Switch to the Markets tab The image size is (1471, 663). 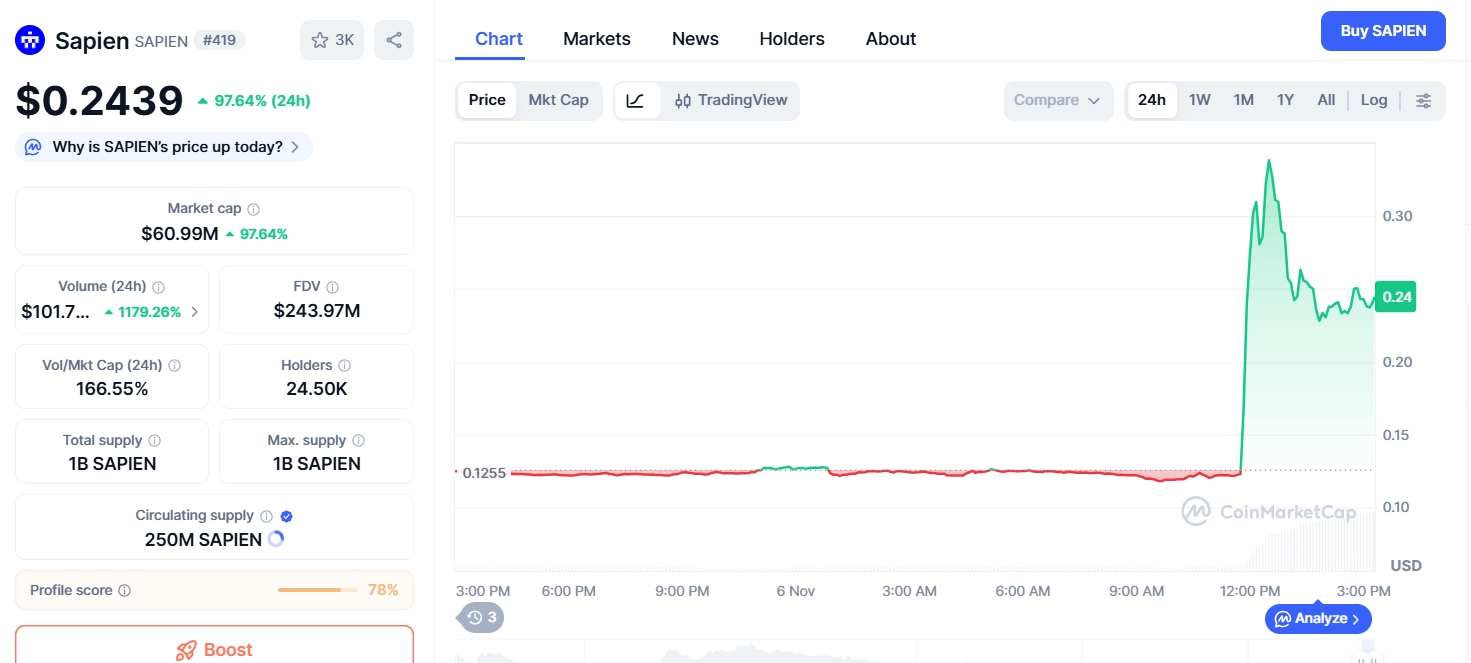[596, 39]
